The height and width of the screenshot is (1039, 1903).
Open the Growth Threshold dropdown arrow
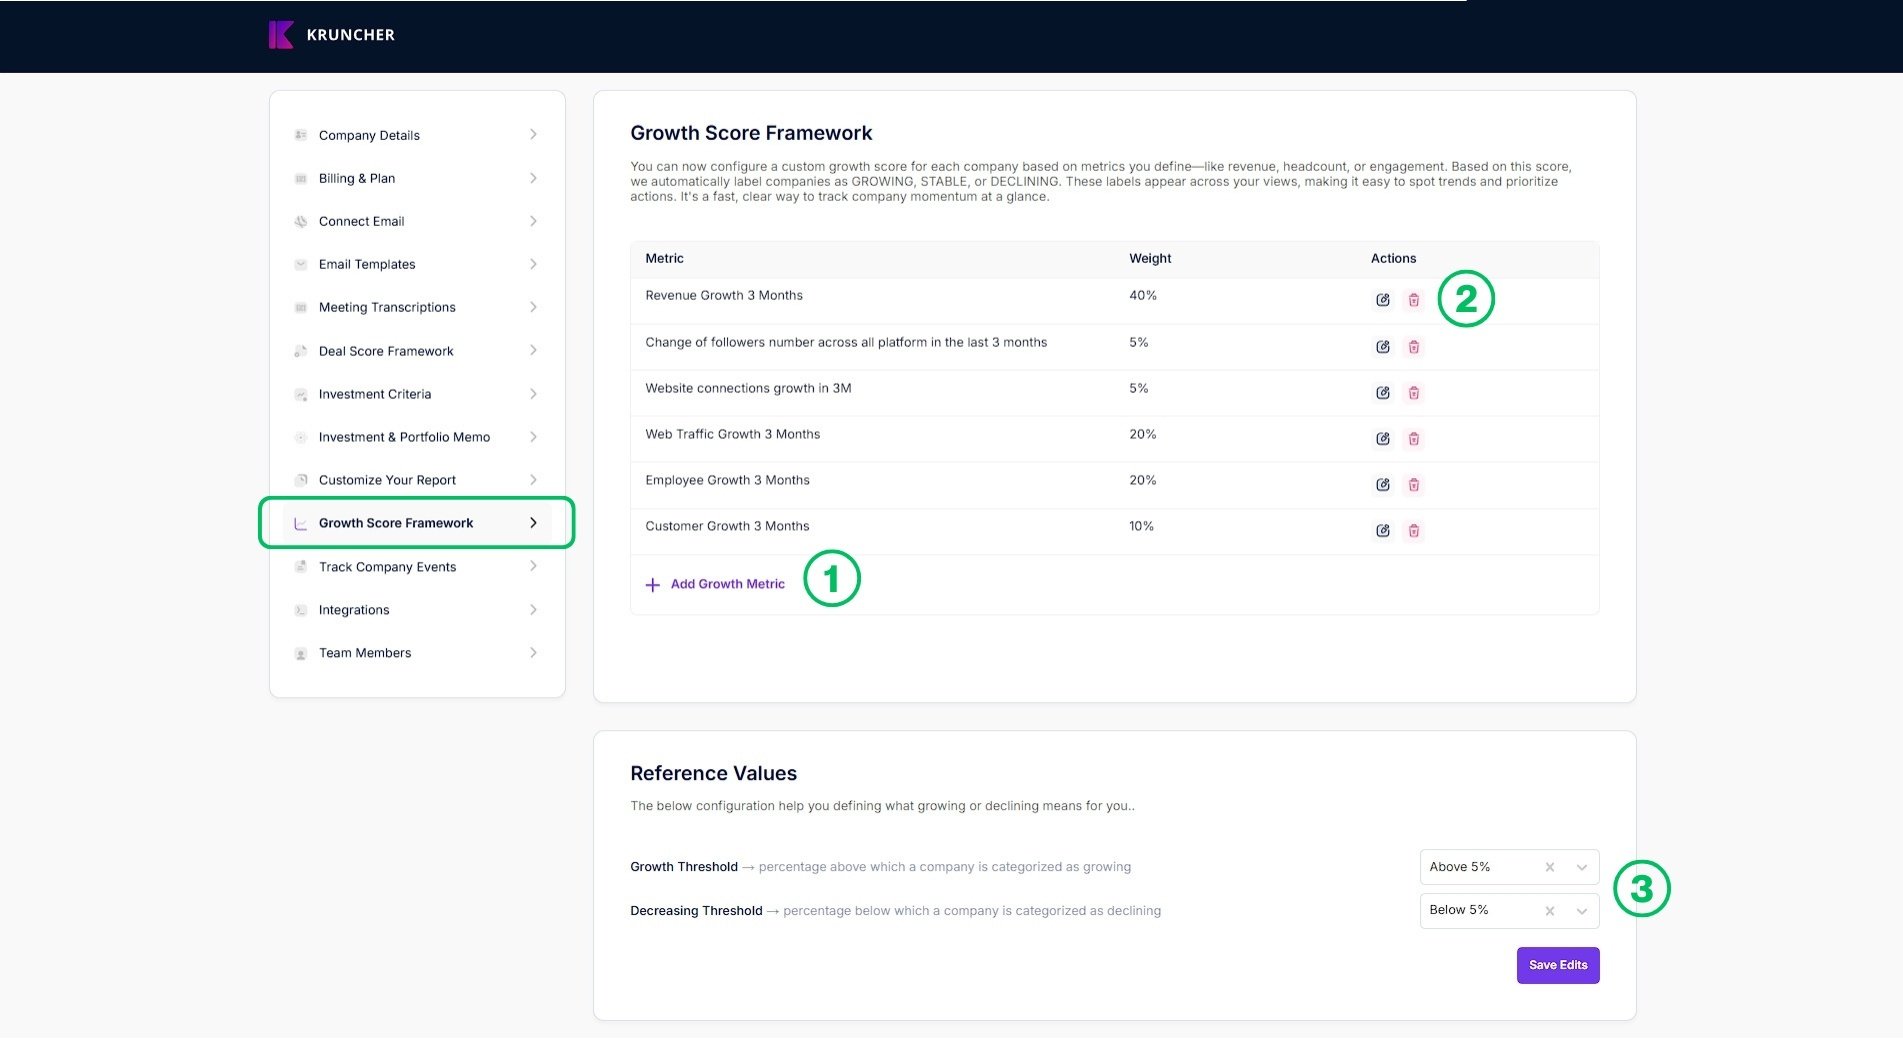click(x=1582, y=867)
